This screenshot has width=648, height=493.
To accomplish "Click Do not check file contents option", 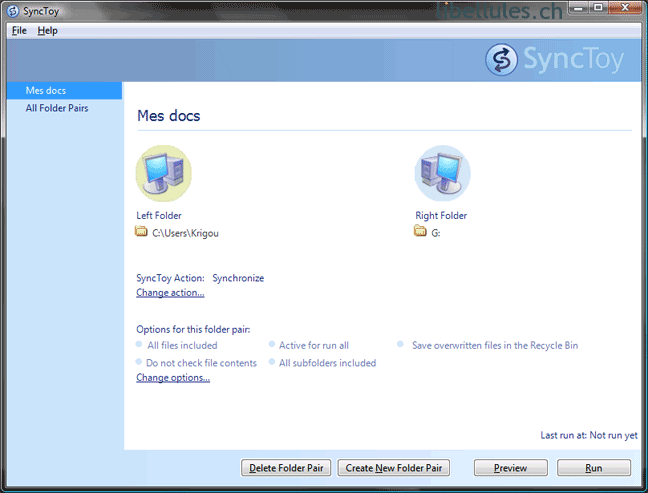I will pos(201,363).
